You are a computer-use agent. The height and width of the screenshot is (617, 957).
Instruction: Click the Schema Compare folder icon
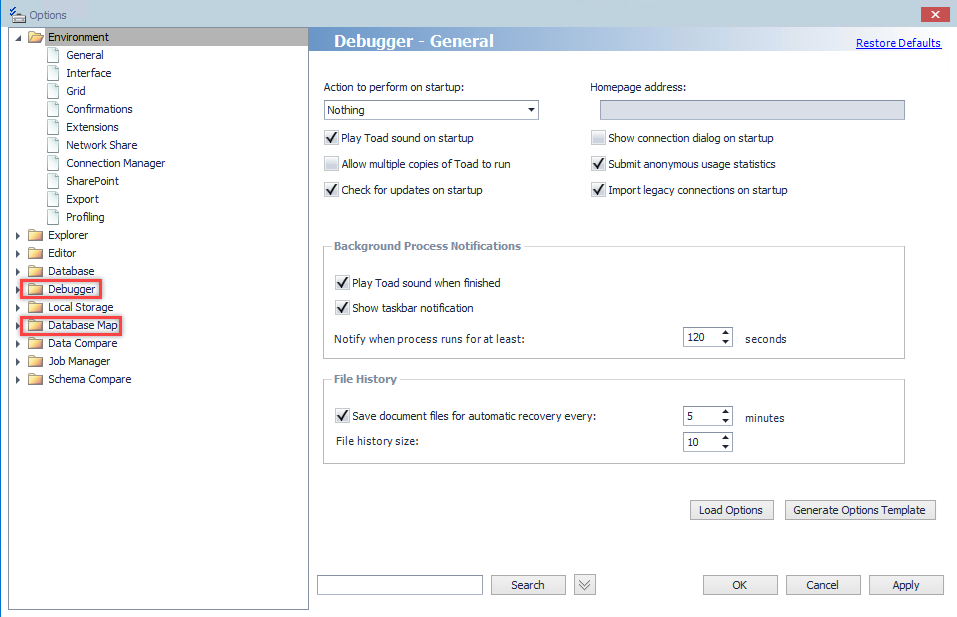coord(36,379)
